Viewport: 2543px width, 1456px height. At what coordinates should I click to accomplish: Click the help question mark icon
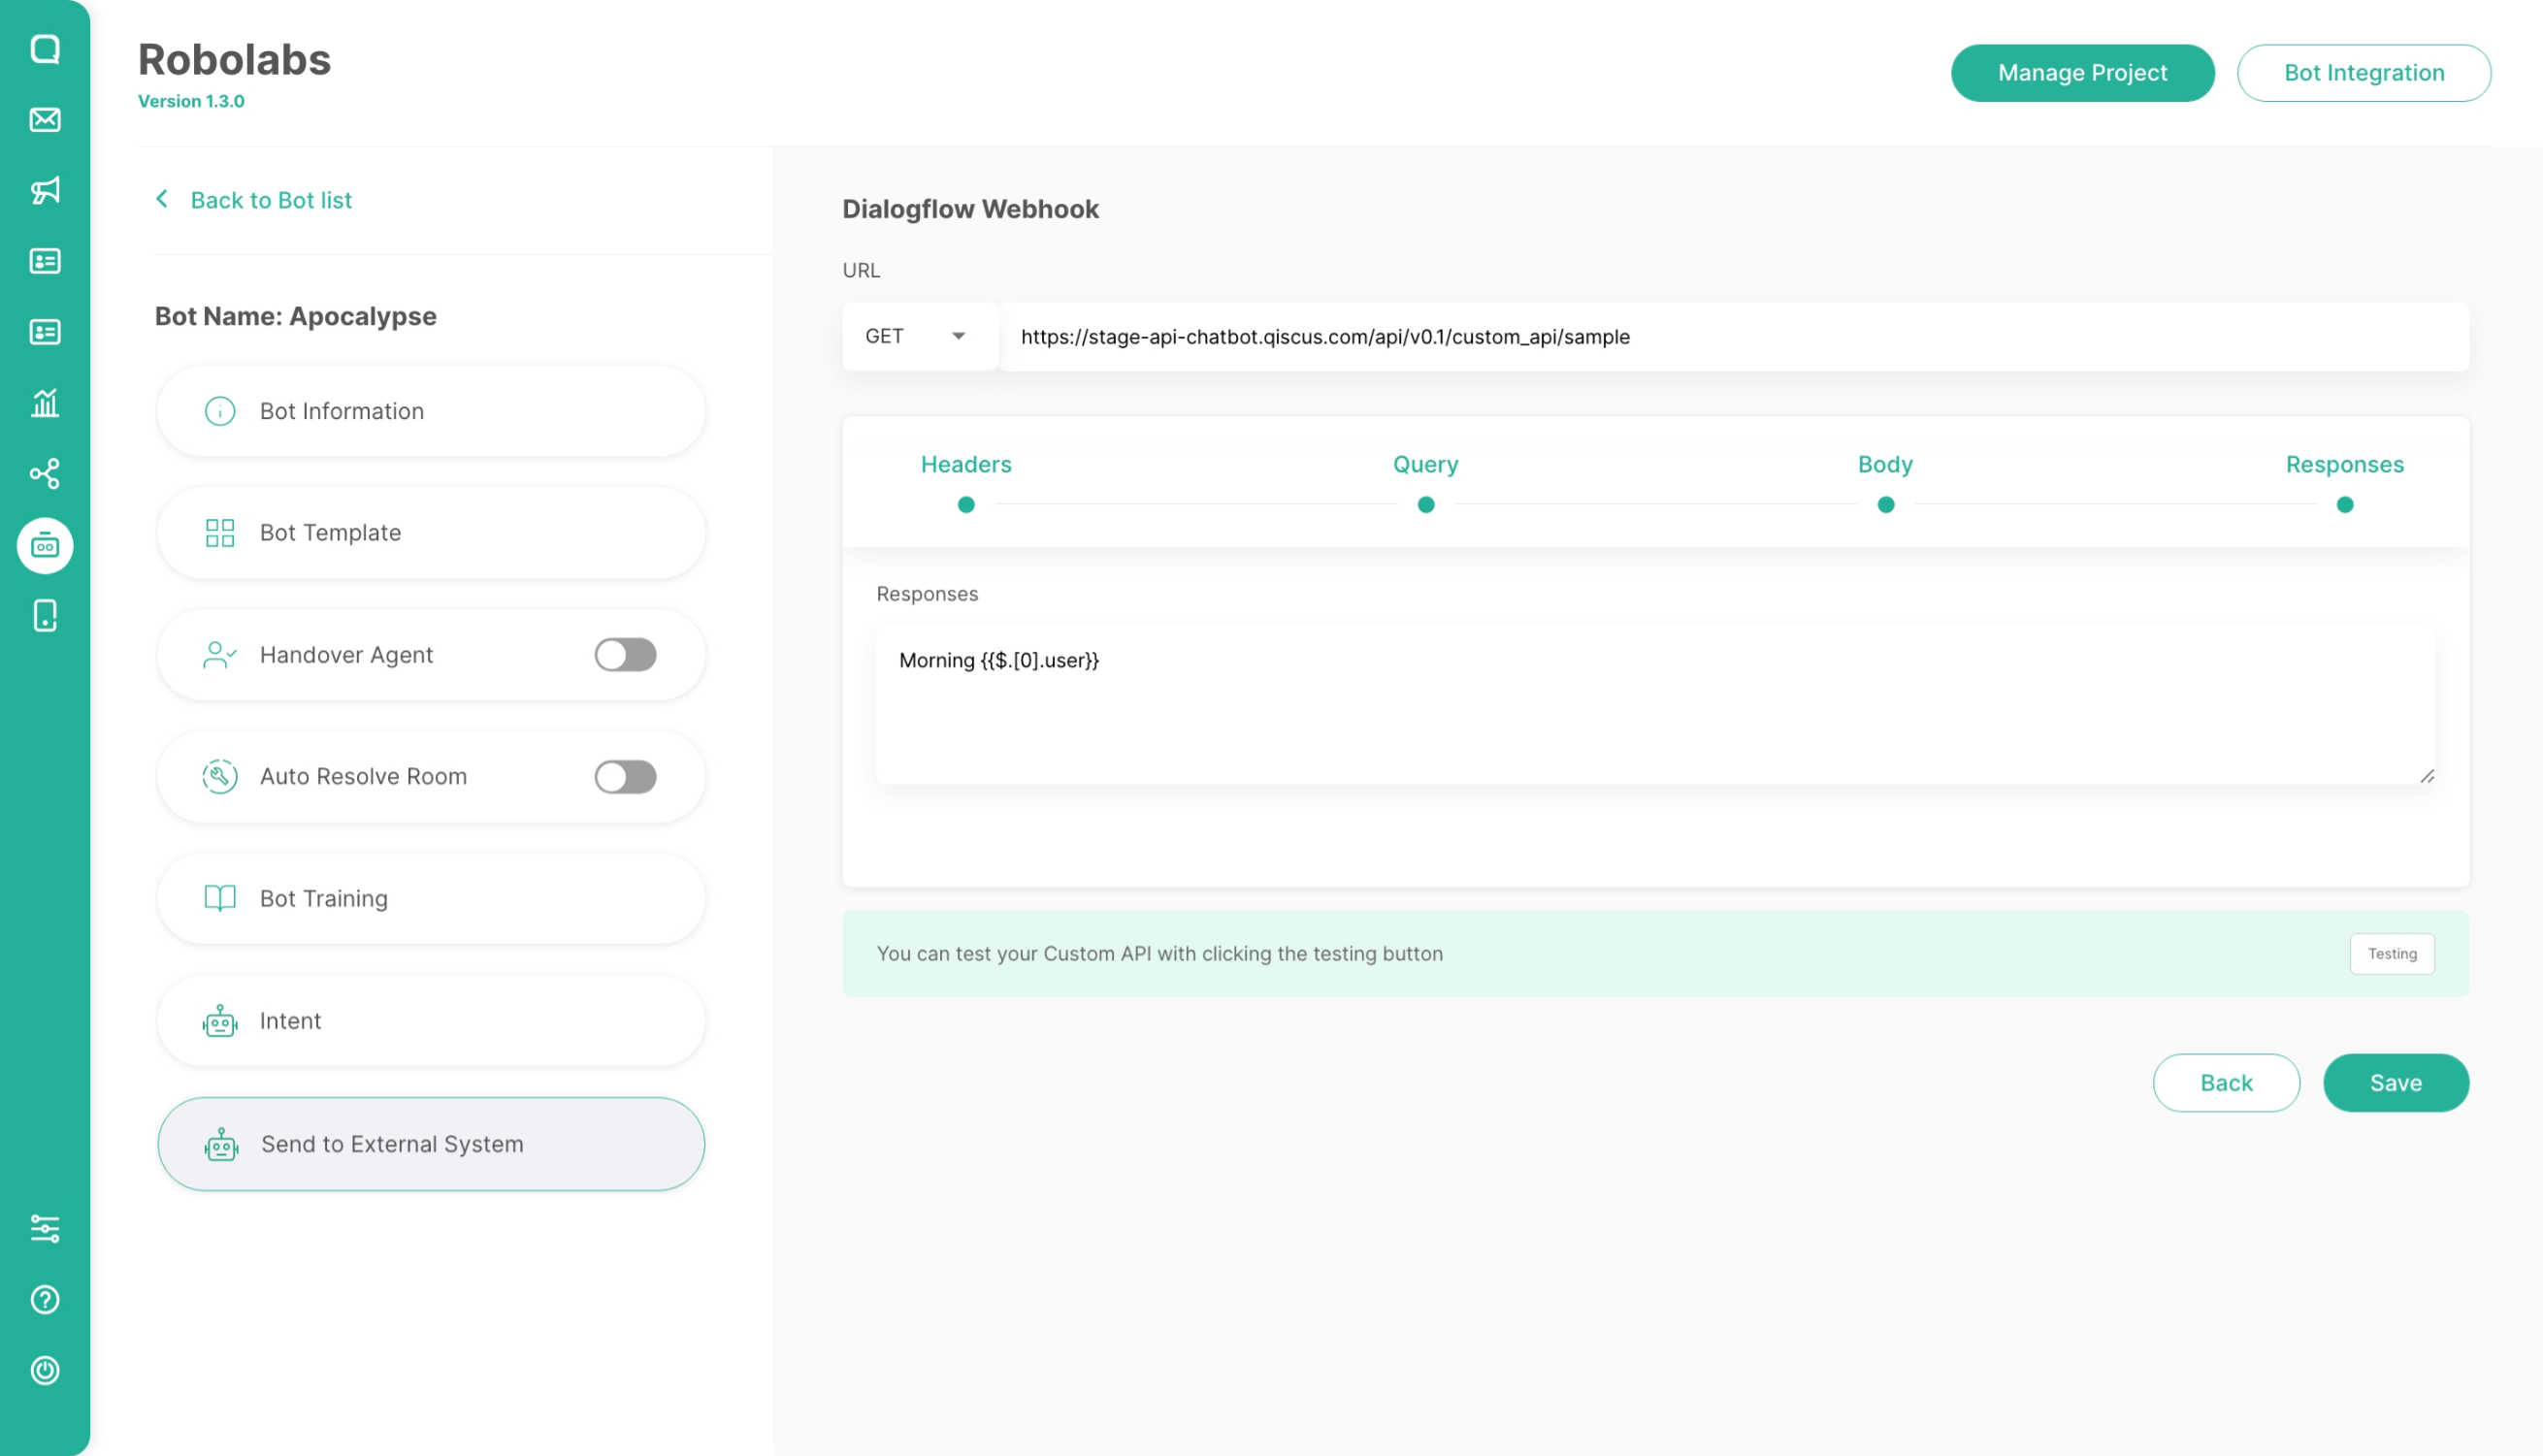click(45, 1299)
